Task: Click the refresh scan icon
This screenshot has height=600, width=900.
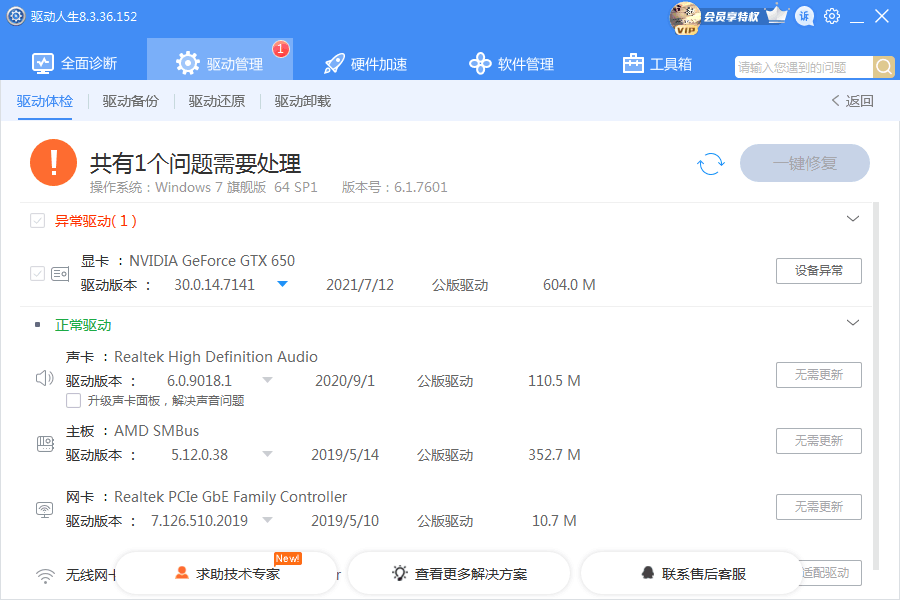Action: pos(711,164)
